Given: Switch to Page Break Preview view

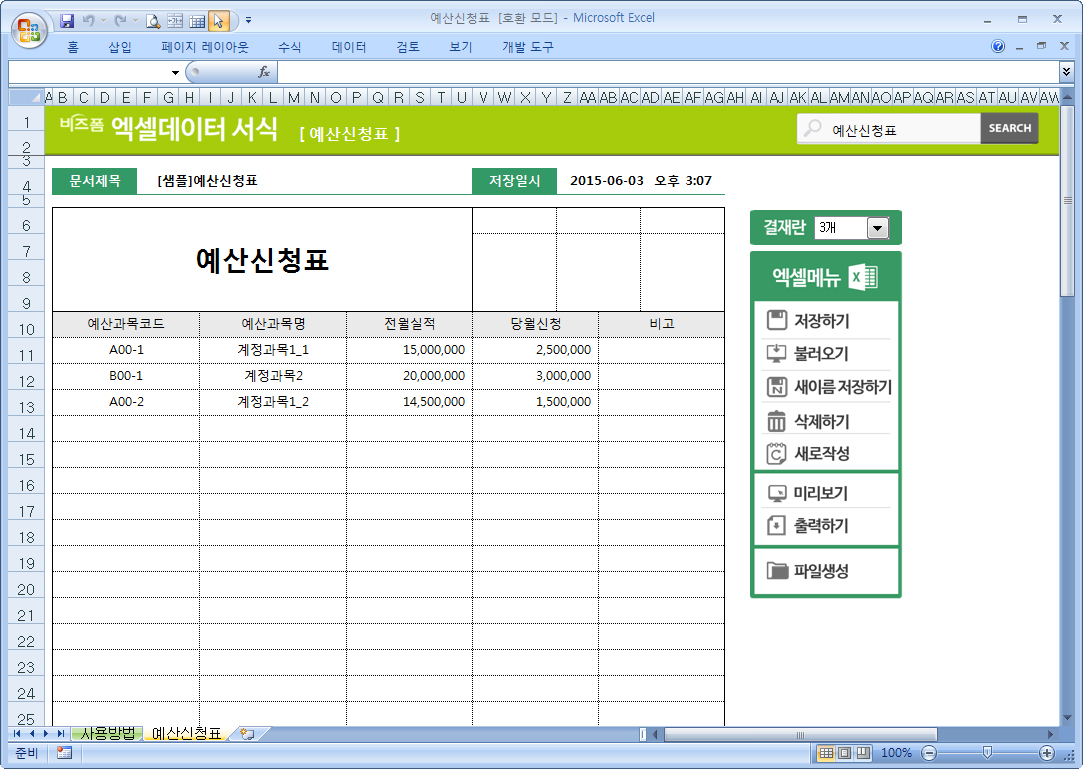Looking at the screenshot, I should [x=862, y=753].
